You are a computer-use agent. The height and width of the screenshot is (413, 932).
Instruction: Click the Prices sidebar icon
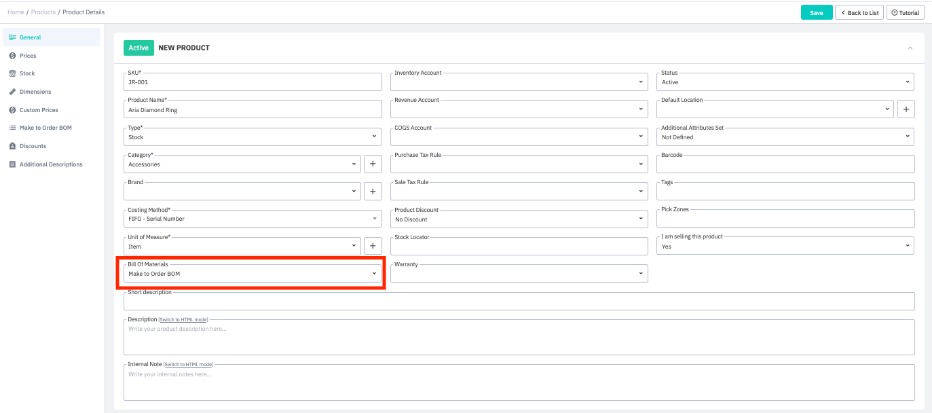12,55
